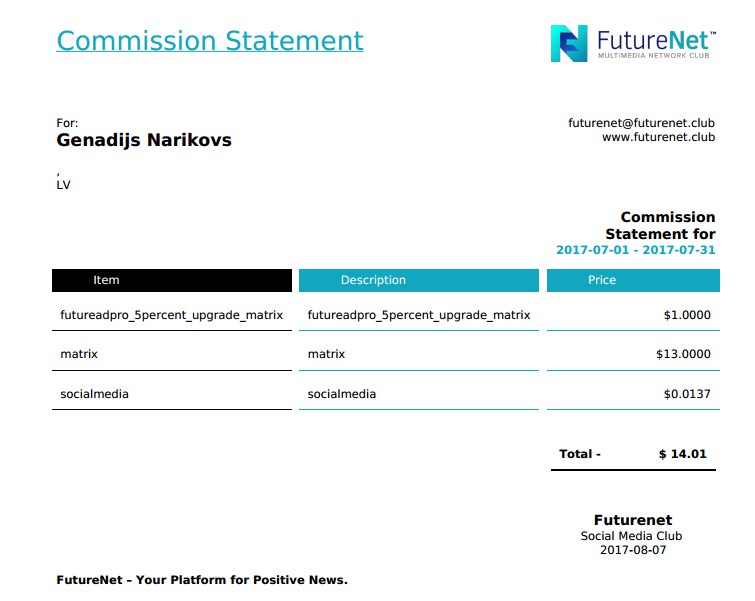This screenshot has height=601, width=755.
Task: Click the Description column header
Action: pos(419,280)
